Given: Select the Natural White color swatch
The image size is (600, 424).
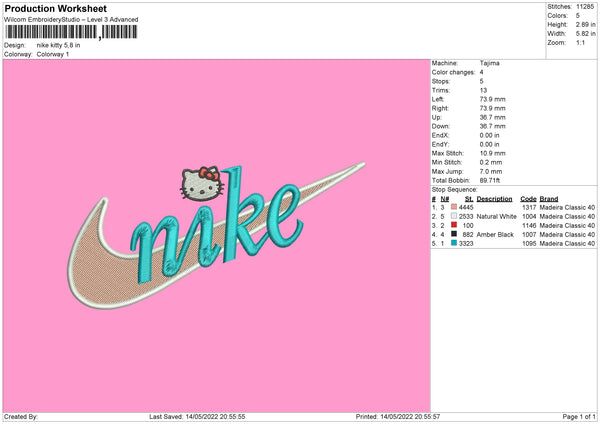Looking at the screenshot, I should point(454,216).
